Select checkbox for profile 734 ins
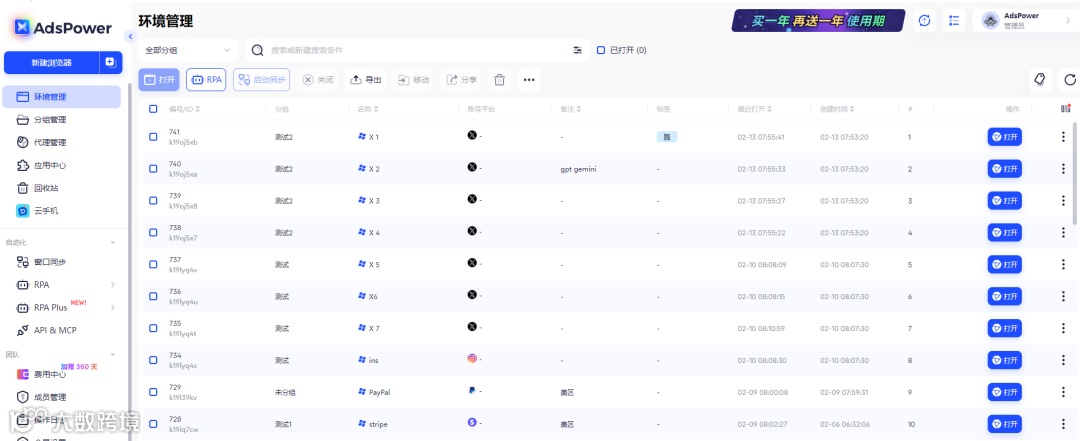This screenshot has width=1080, height=441. click(153, 360)
